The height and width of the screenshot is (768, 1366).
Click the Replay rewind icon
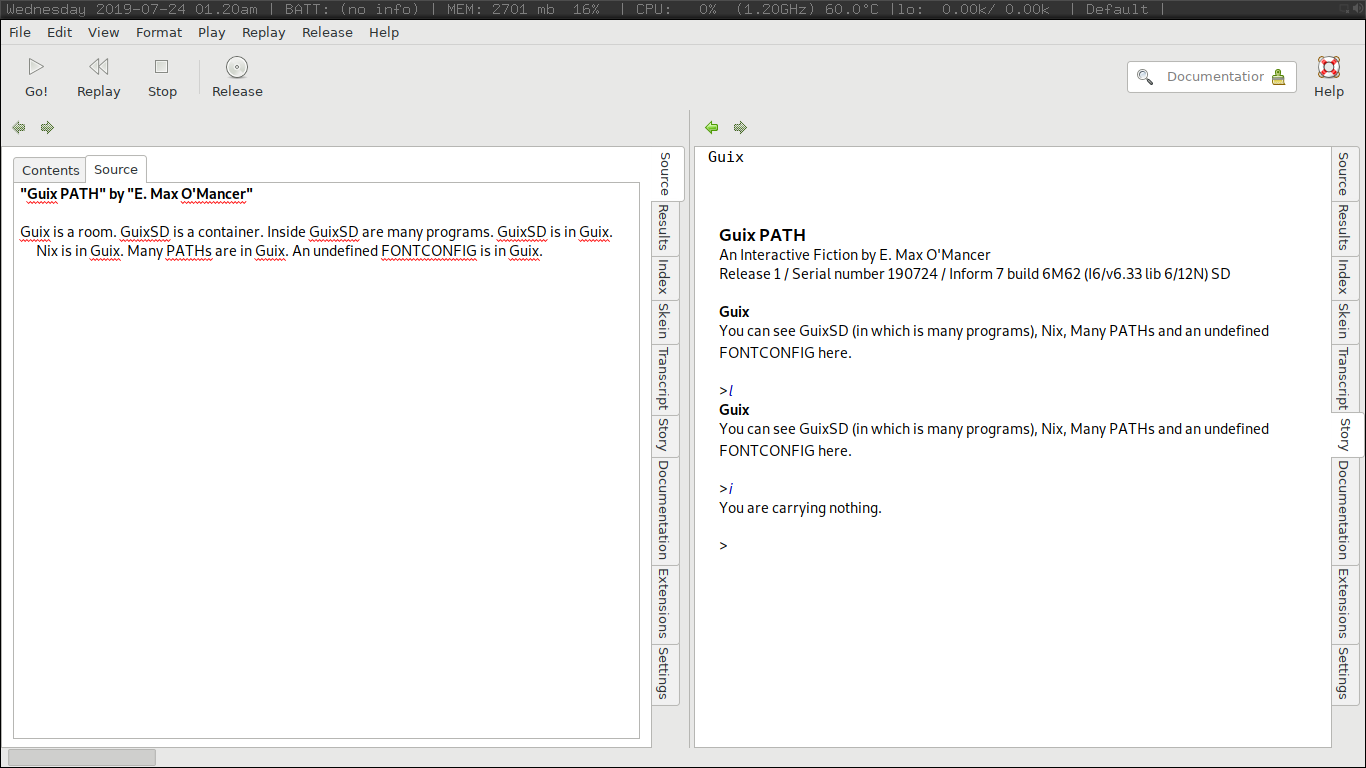[98, 67]
